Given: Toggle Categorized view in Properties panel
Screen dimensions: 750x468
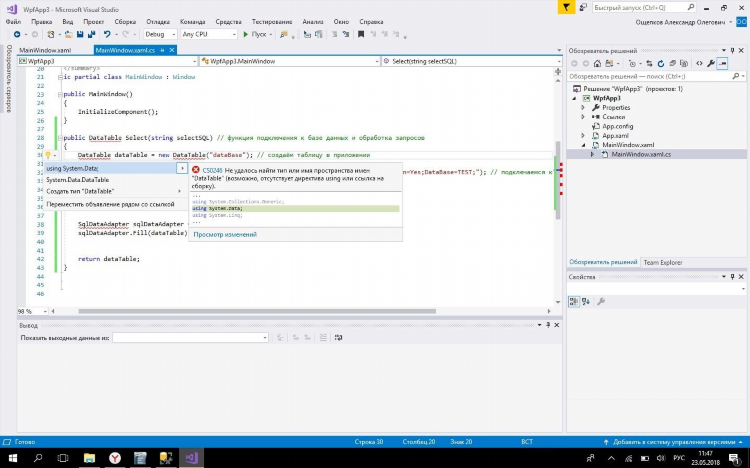Looking at the screenshot, I should [x=574, y=301].
